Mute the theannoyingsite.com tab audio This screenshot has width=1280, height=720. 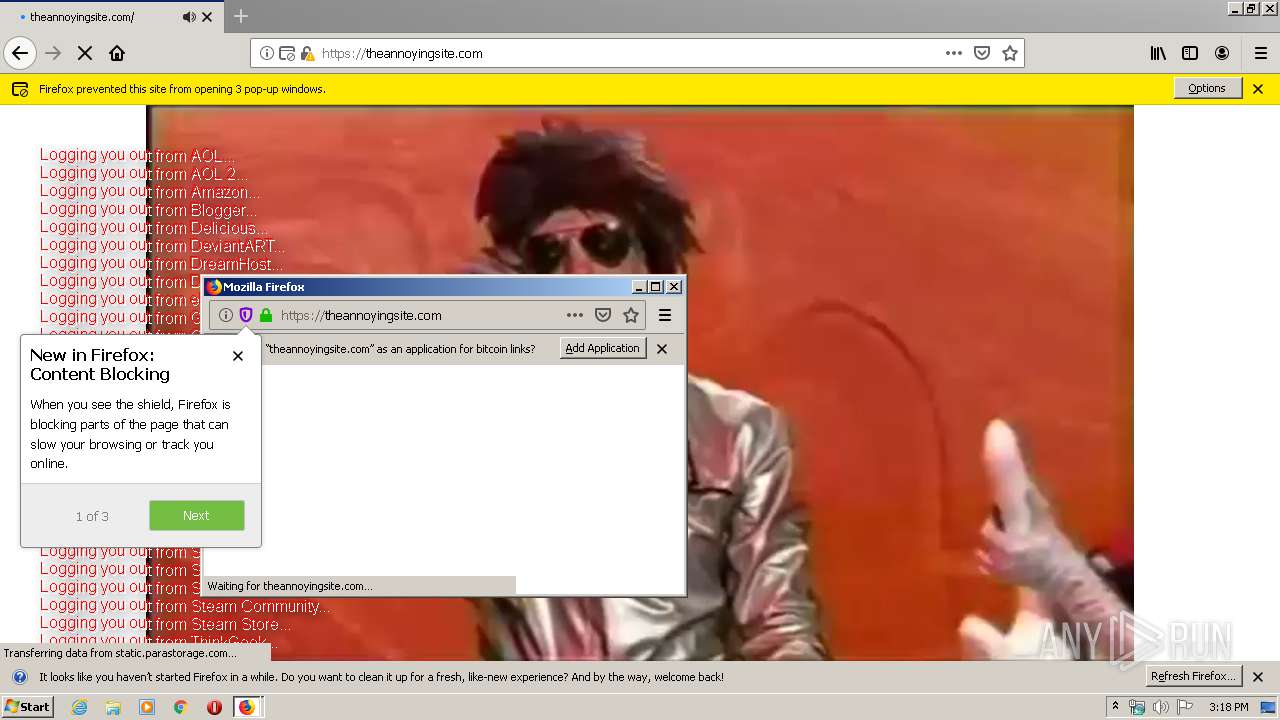click(x=189, y=17)
